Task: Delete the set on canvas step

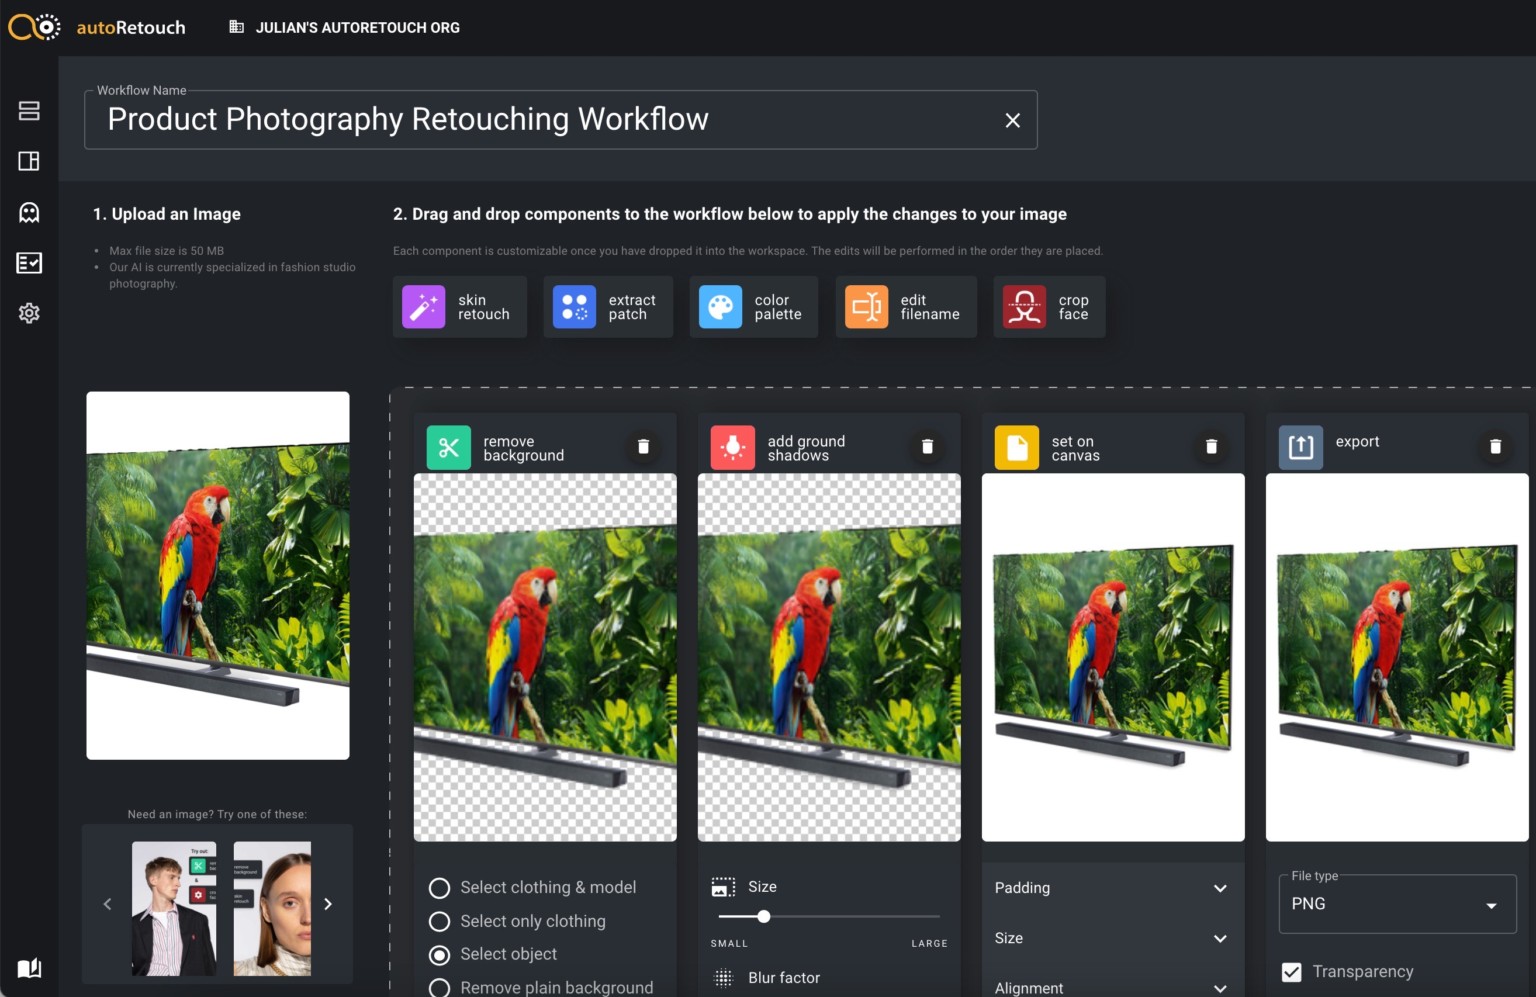Action: pyautogui.click(x=1211, y=447)
